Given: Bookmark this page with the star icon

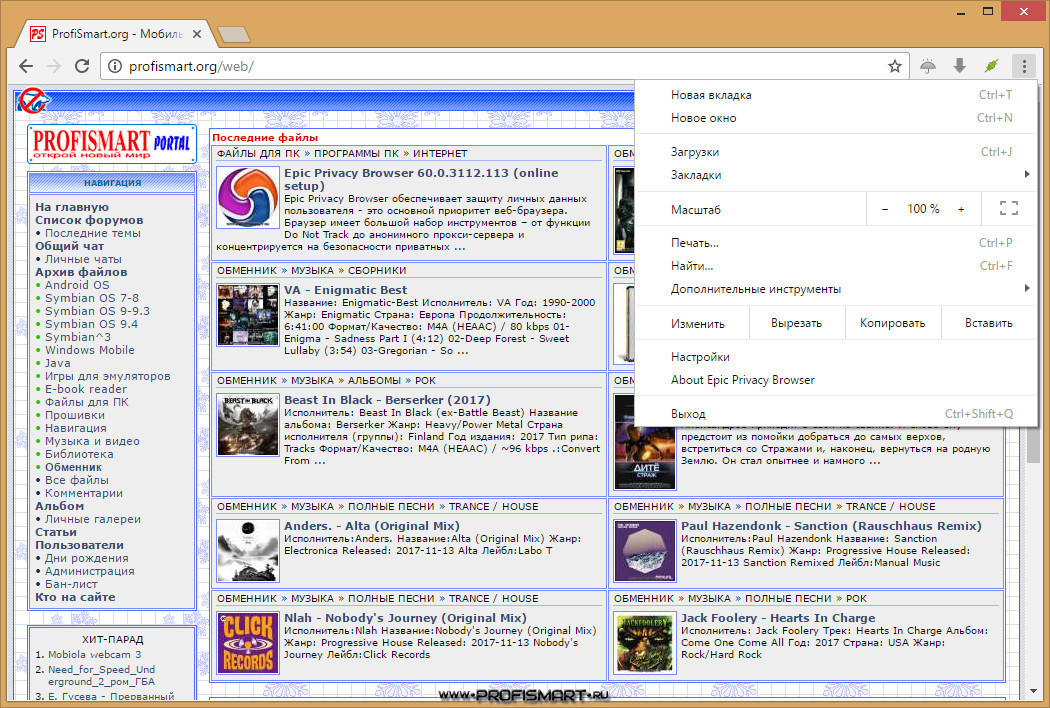Looking at the screenshot, I should coord(893,65).
